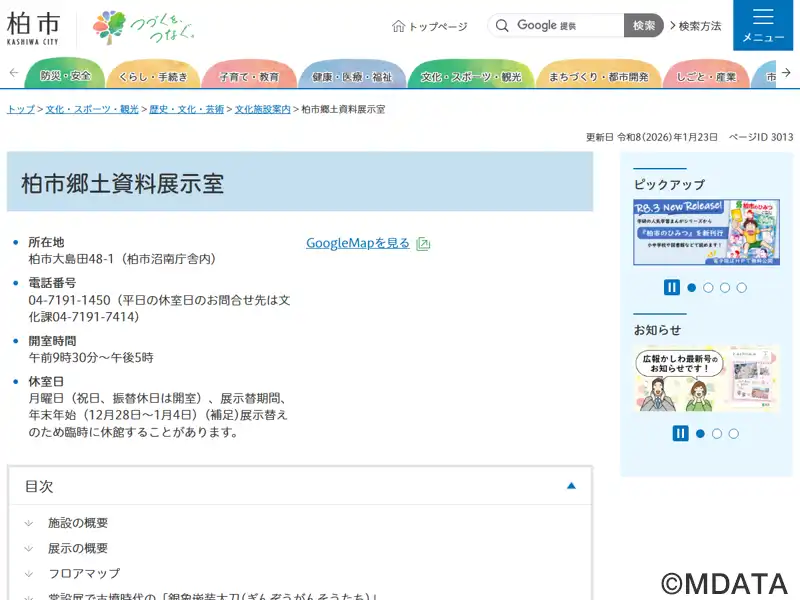Click the home icon for トップページ
The height and width of the screenshot is (600, 800).
[x=398, y=26]
